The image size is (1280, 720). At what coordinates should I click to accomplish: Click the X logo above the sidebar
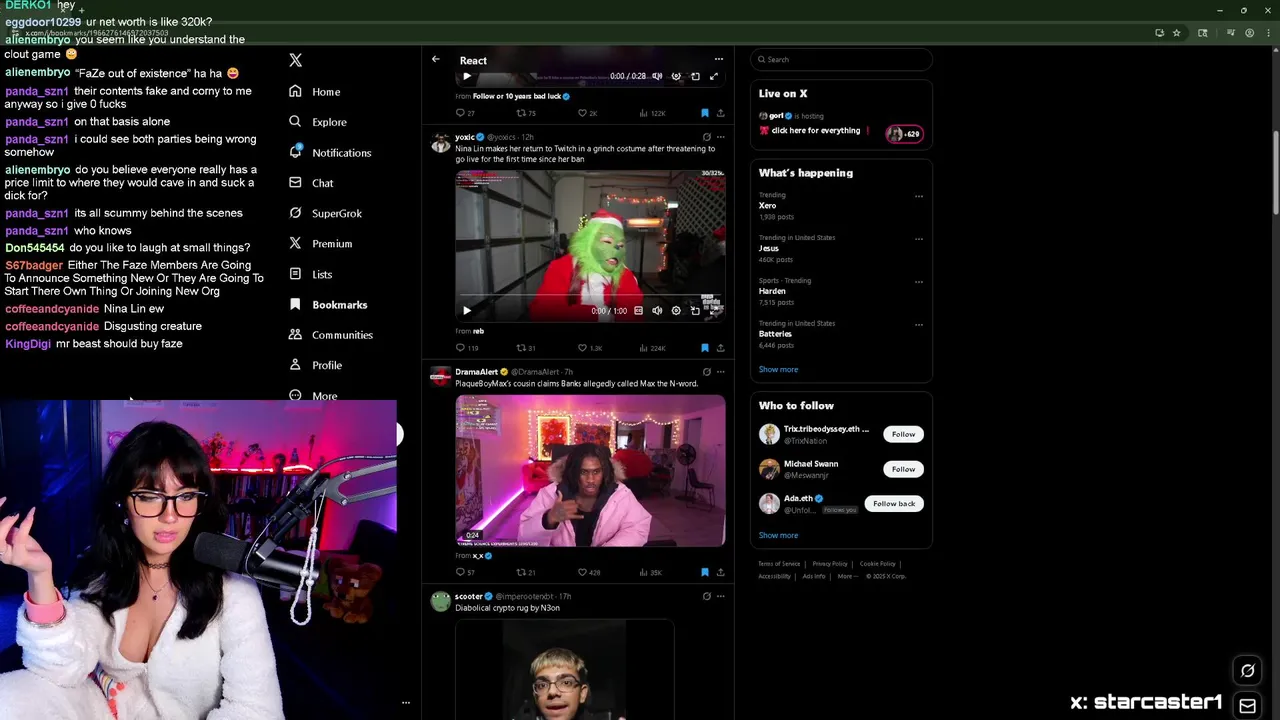point(295,60)
